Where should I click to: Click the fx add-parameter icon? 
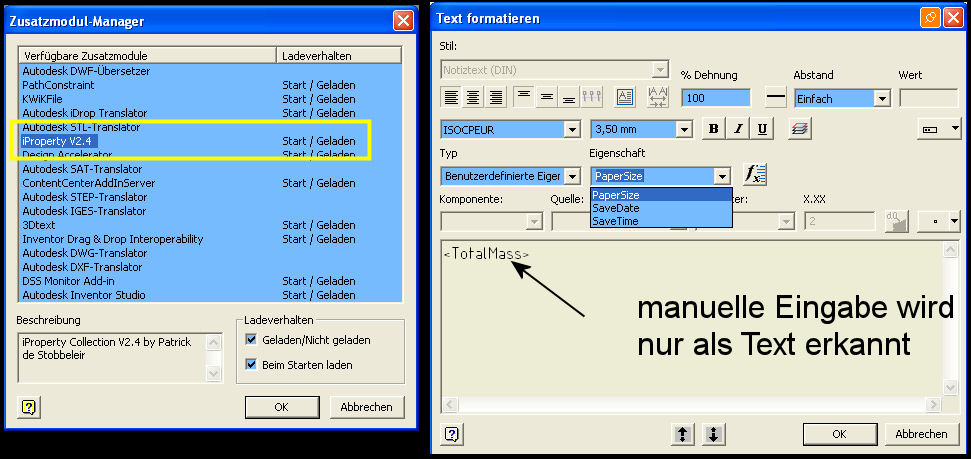[x=755, y=175]
